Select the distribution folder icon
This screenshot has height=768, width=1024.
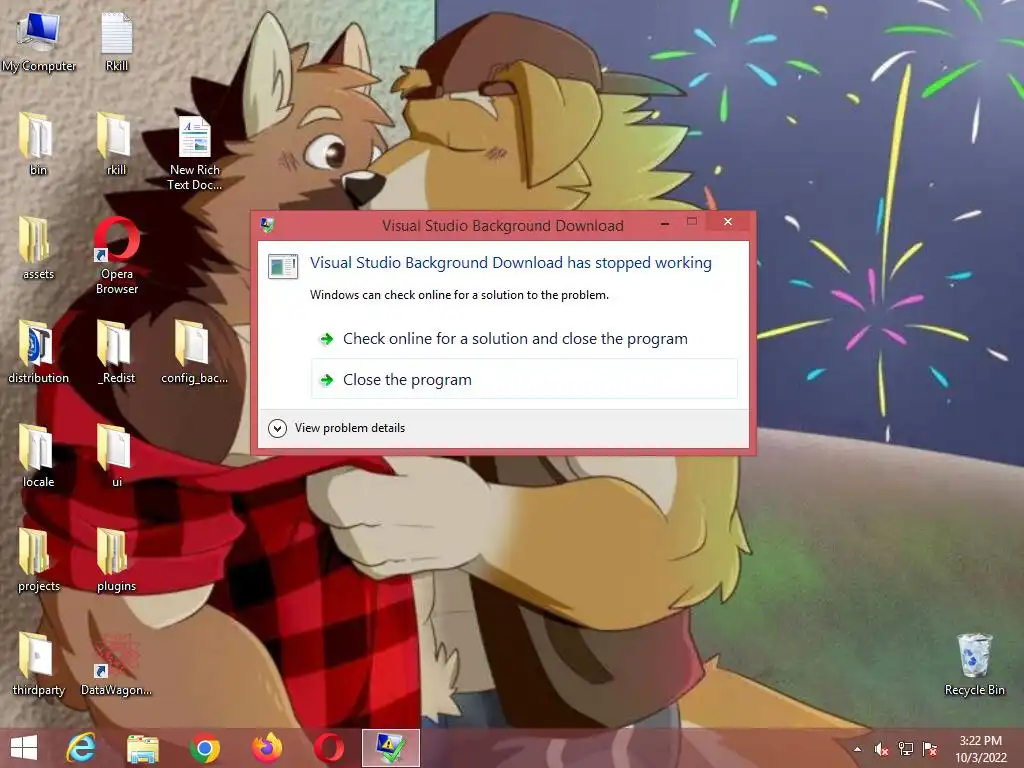click(38, 353)
